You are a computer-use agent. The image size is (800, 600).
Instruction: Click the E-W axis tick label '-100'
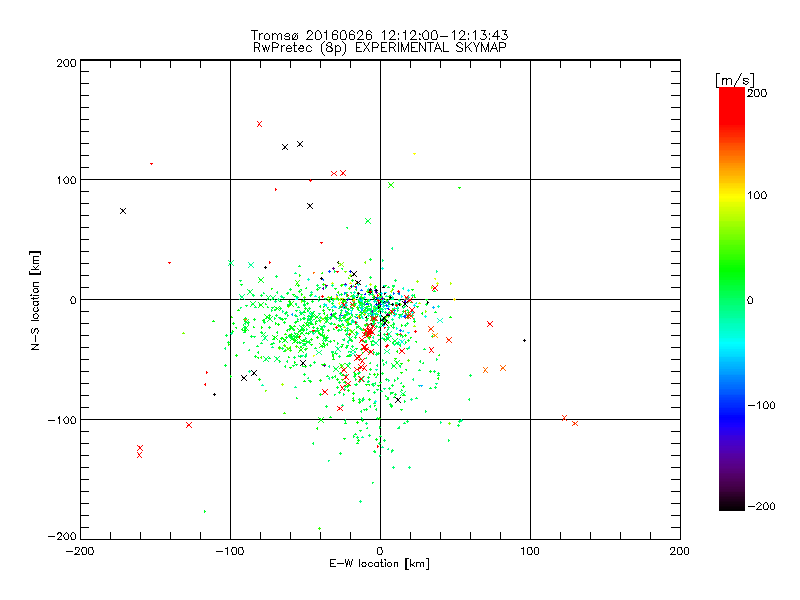[230, 551]
